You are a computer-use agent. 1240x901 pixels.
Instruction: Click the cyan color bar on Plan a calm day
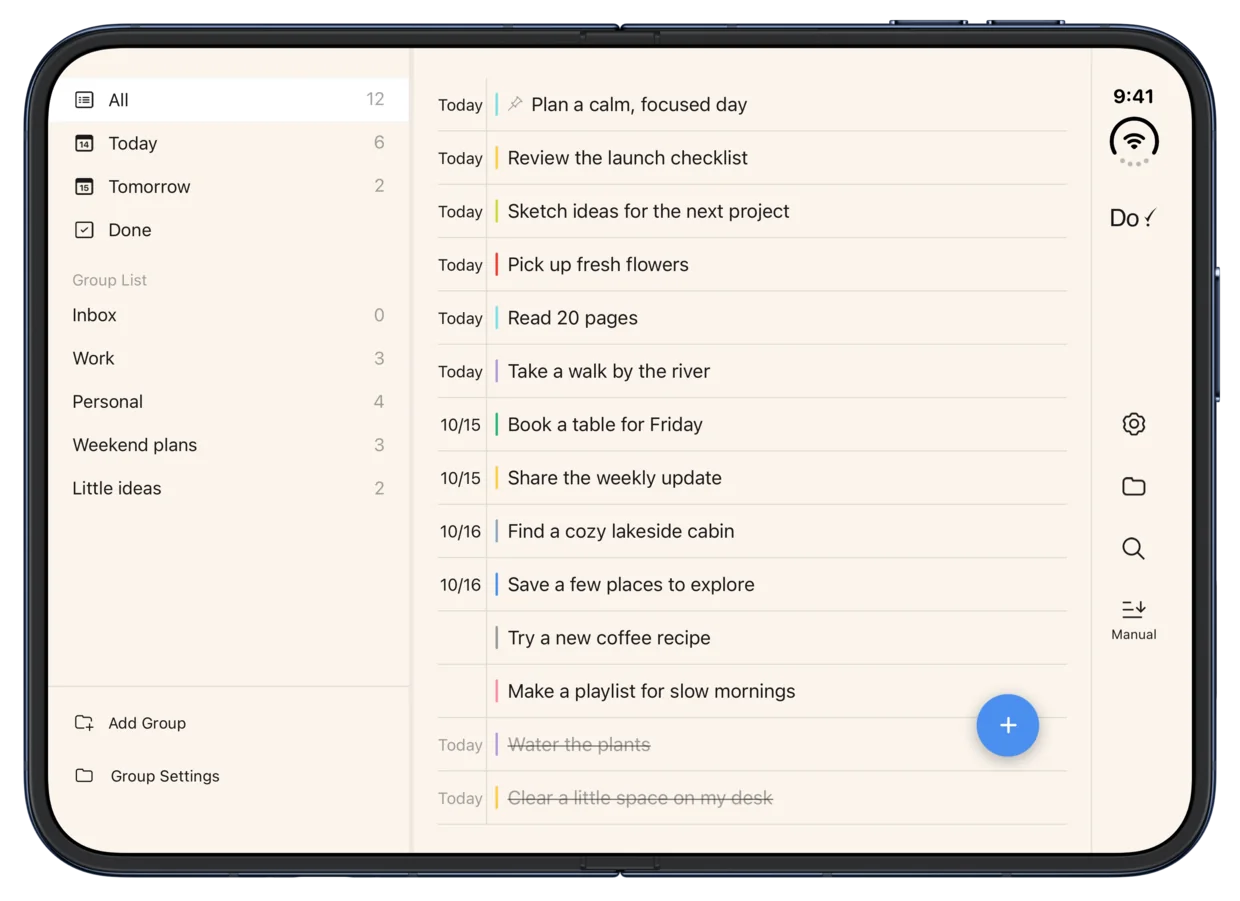click(497, 104)
